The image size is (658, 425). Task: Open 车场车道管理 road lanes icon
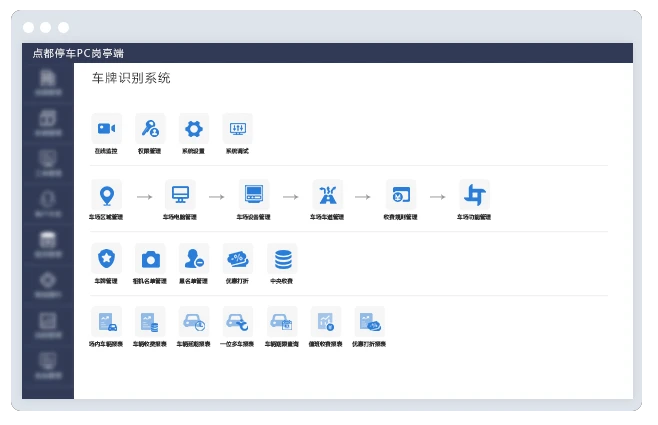tap(328, 195)
